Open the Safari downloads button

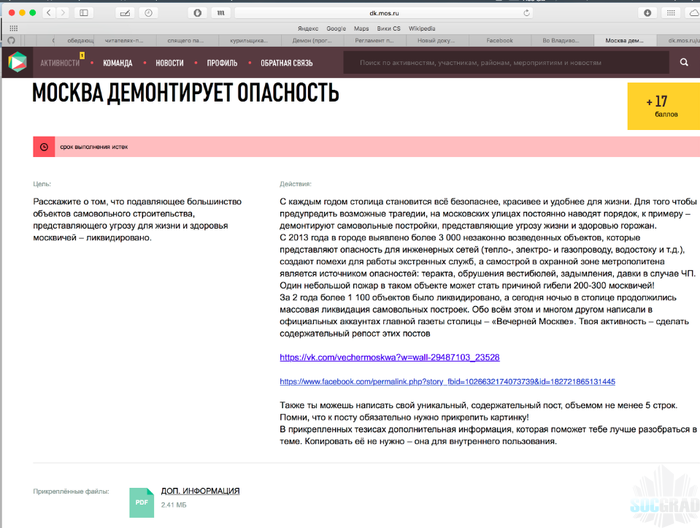648,12
